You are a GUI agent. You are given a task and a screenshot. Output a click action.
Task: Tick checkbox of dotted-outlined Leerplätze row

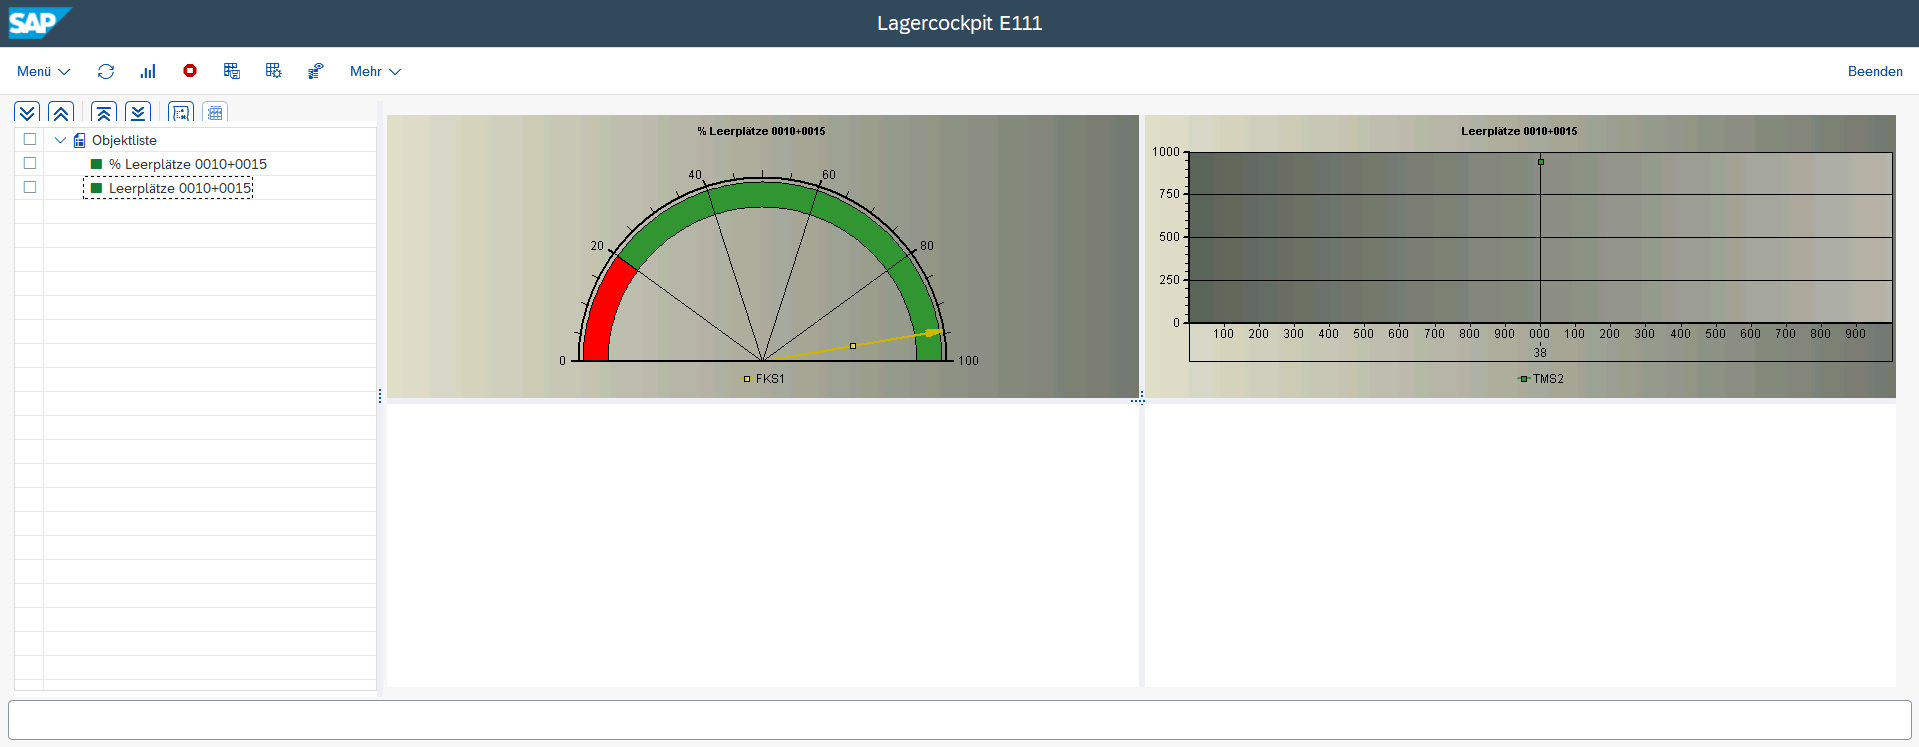click(30, 187)
